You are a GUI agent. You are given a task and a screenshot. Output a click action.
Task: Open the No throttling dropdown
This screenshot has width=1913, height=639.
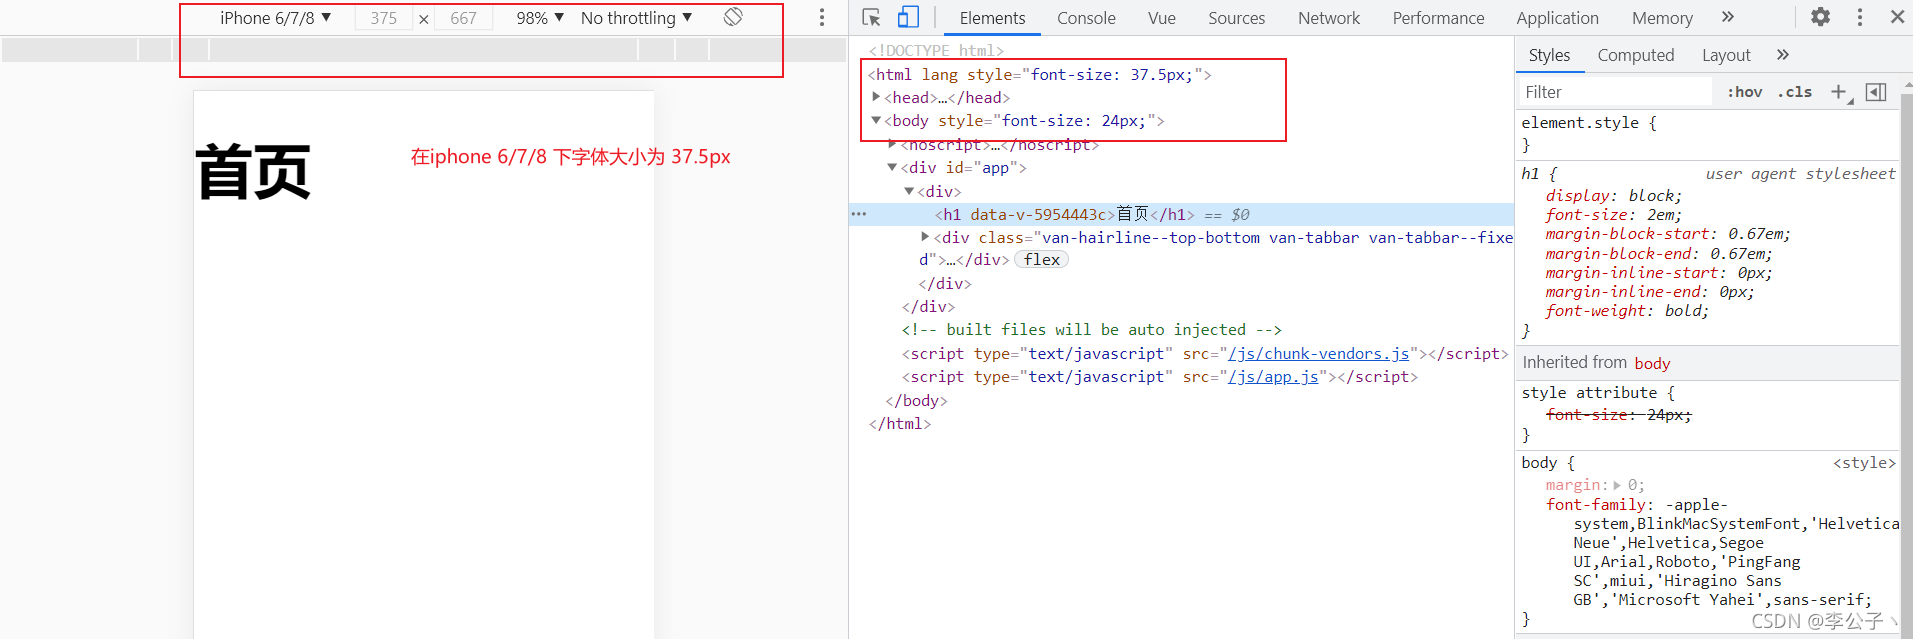coord(636,18)
